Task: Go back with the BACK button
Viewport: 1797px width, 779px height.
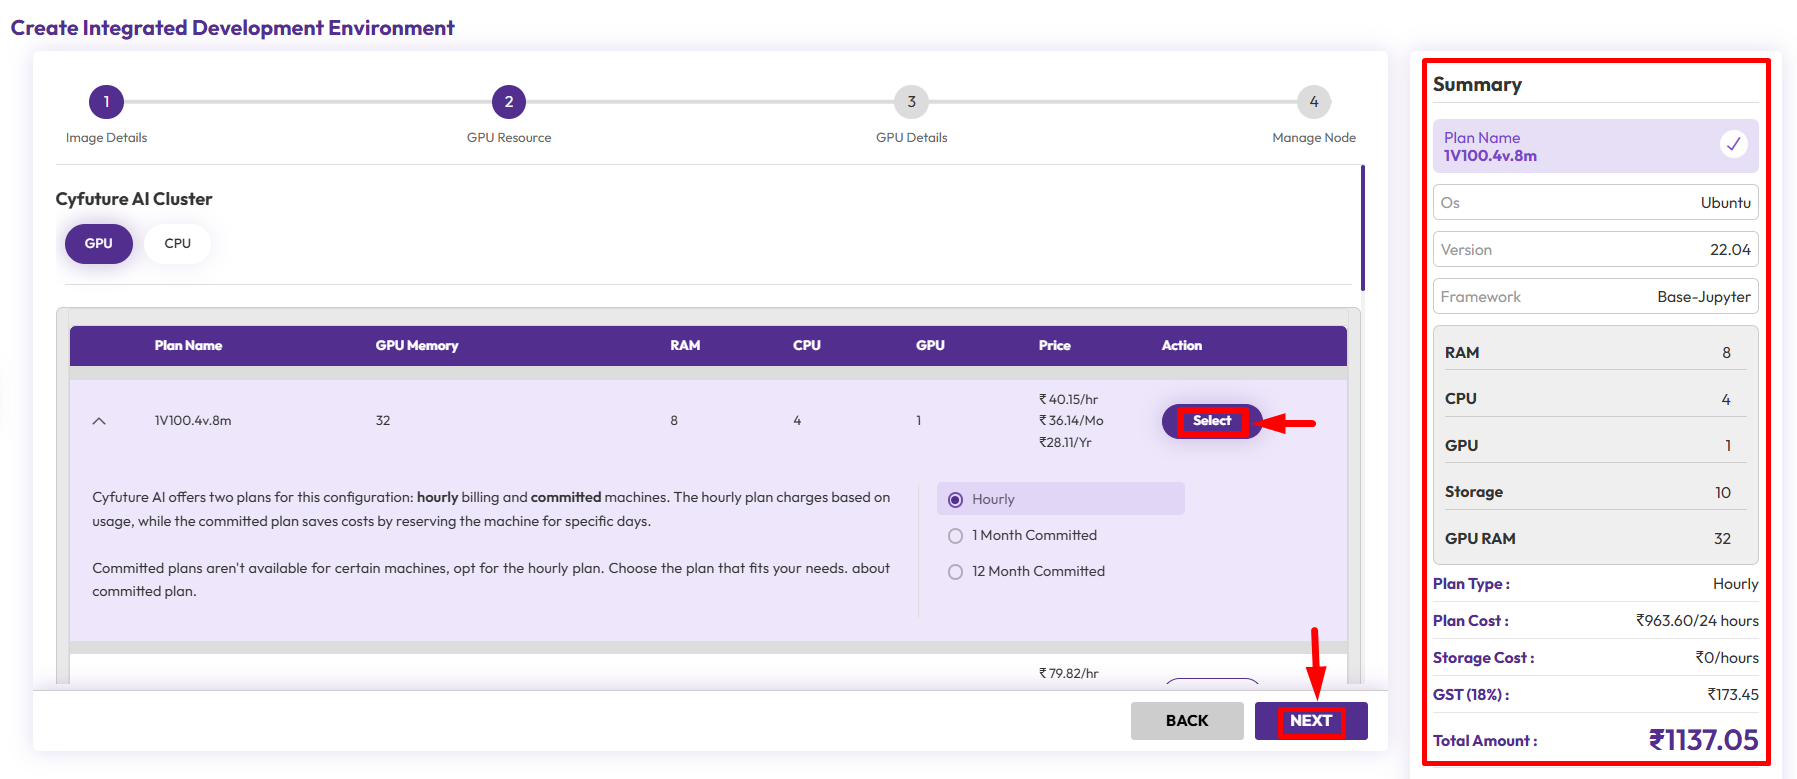Action: (1186, 721)
